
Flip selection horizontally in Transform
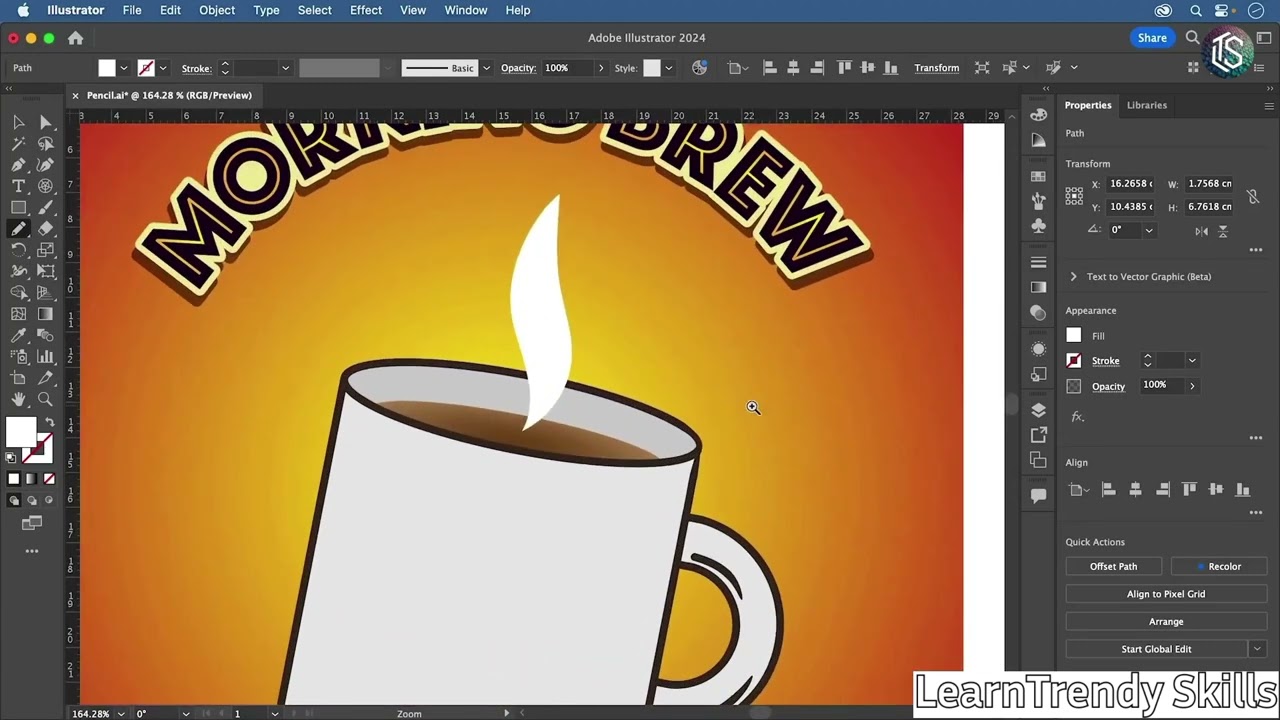1201,230
